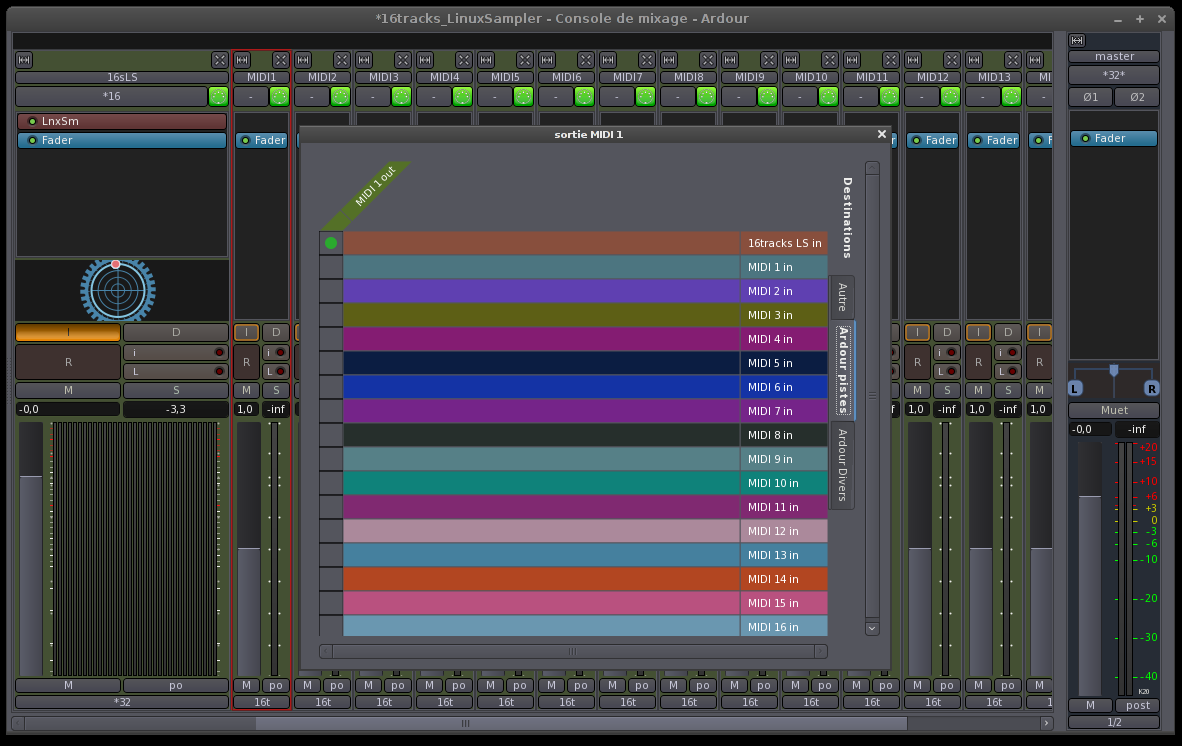Connect MIDI 1 out to MIDI 5 in
Screen dimensions: 1182x746
(331, 363)
